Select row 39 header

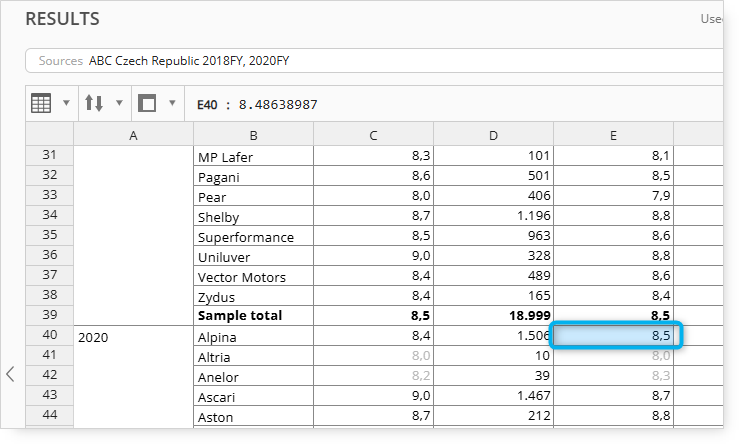49,315
